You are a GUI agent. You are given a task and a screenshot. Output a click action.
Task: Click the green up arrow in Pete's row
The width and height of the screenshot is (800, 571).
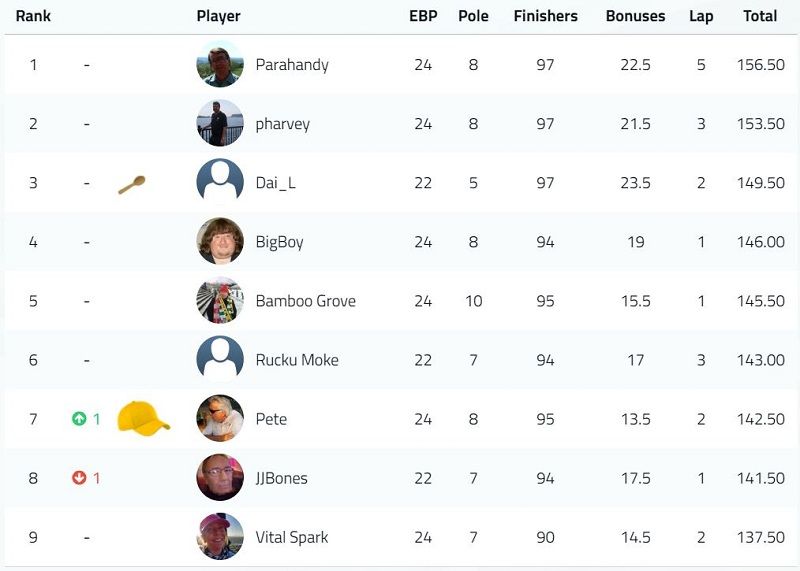click(79, 419)
